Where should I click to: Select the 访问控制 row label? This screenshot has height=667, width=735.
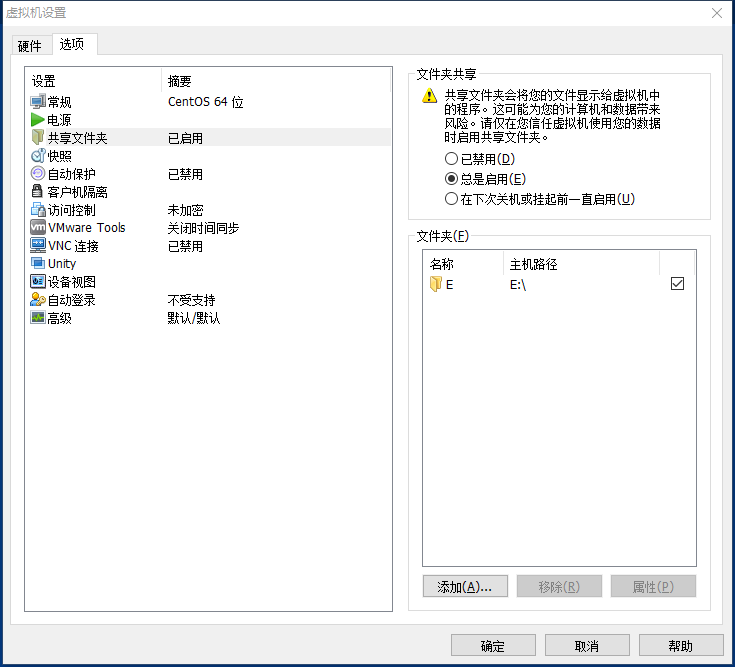click(72, 210)
